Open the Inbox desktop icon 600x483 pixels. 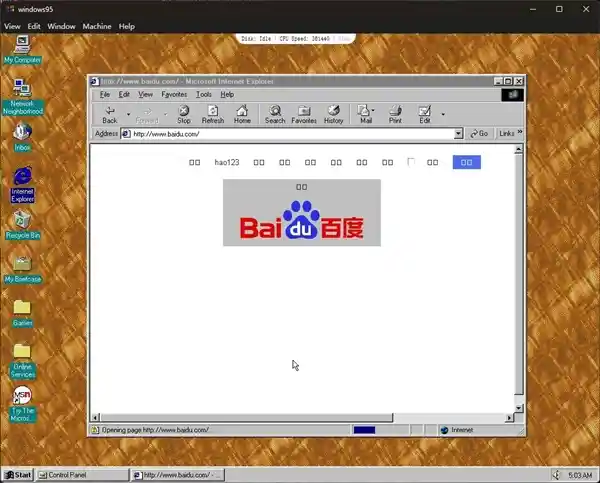[23, 137]
